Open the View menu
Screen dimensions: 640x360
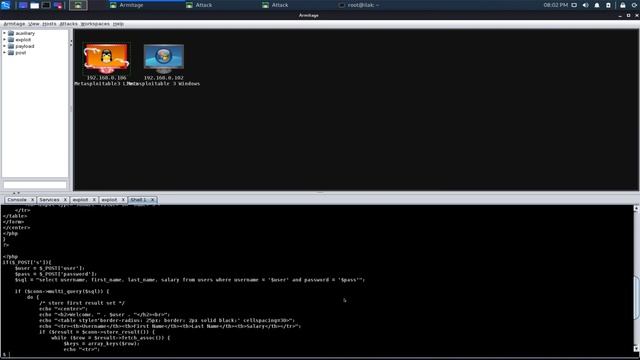[34, 24]
